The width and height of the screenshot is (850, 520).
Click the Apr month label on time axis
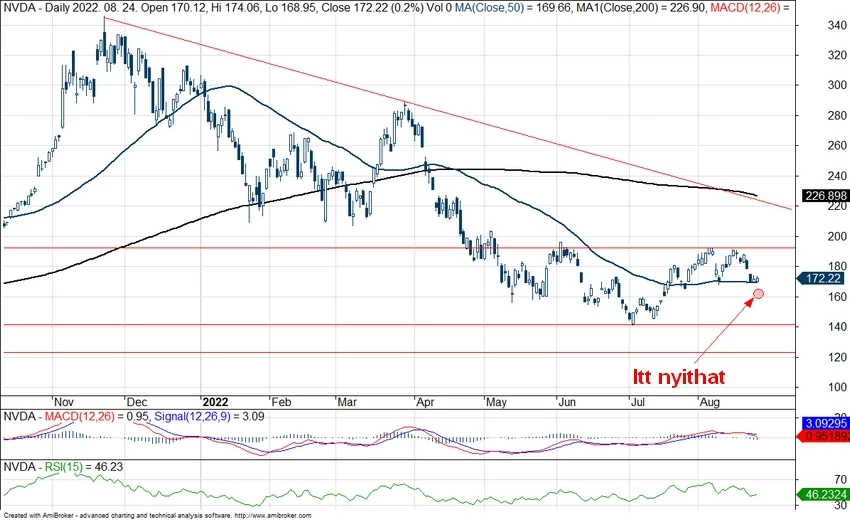pyautogui.click(x=426, y=402)
